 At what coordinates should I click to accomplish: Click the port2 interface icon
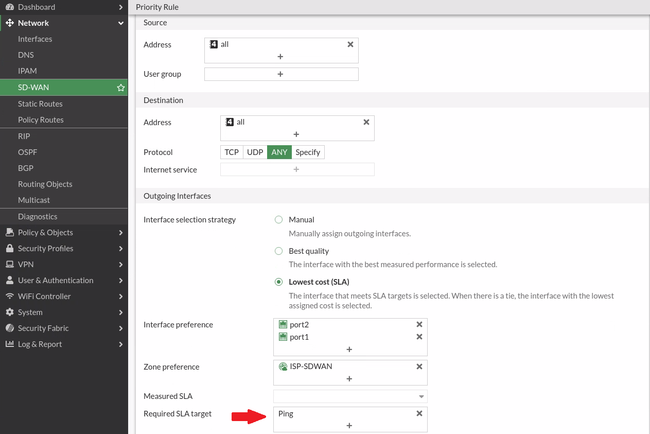pyautogui.click(x=283, y=324)
